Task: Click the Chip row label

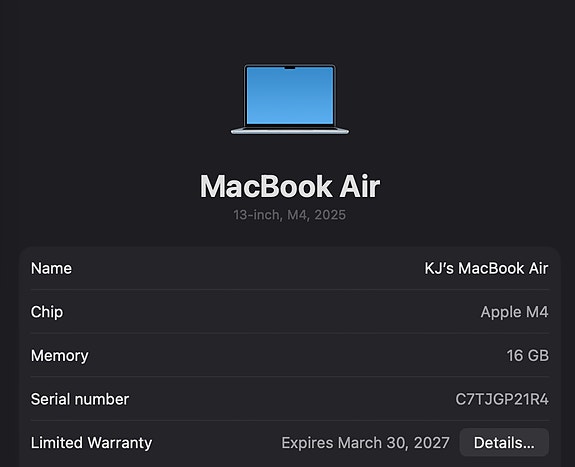Action: click(47, 312)
